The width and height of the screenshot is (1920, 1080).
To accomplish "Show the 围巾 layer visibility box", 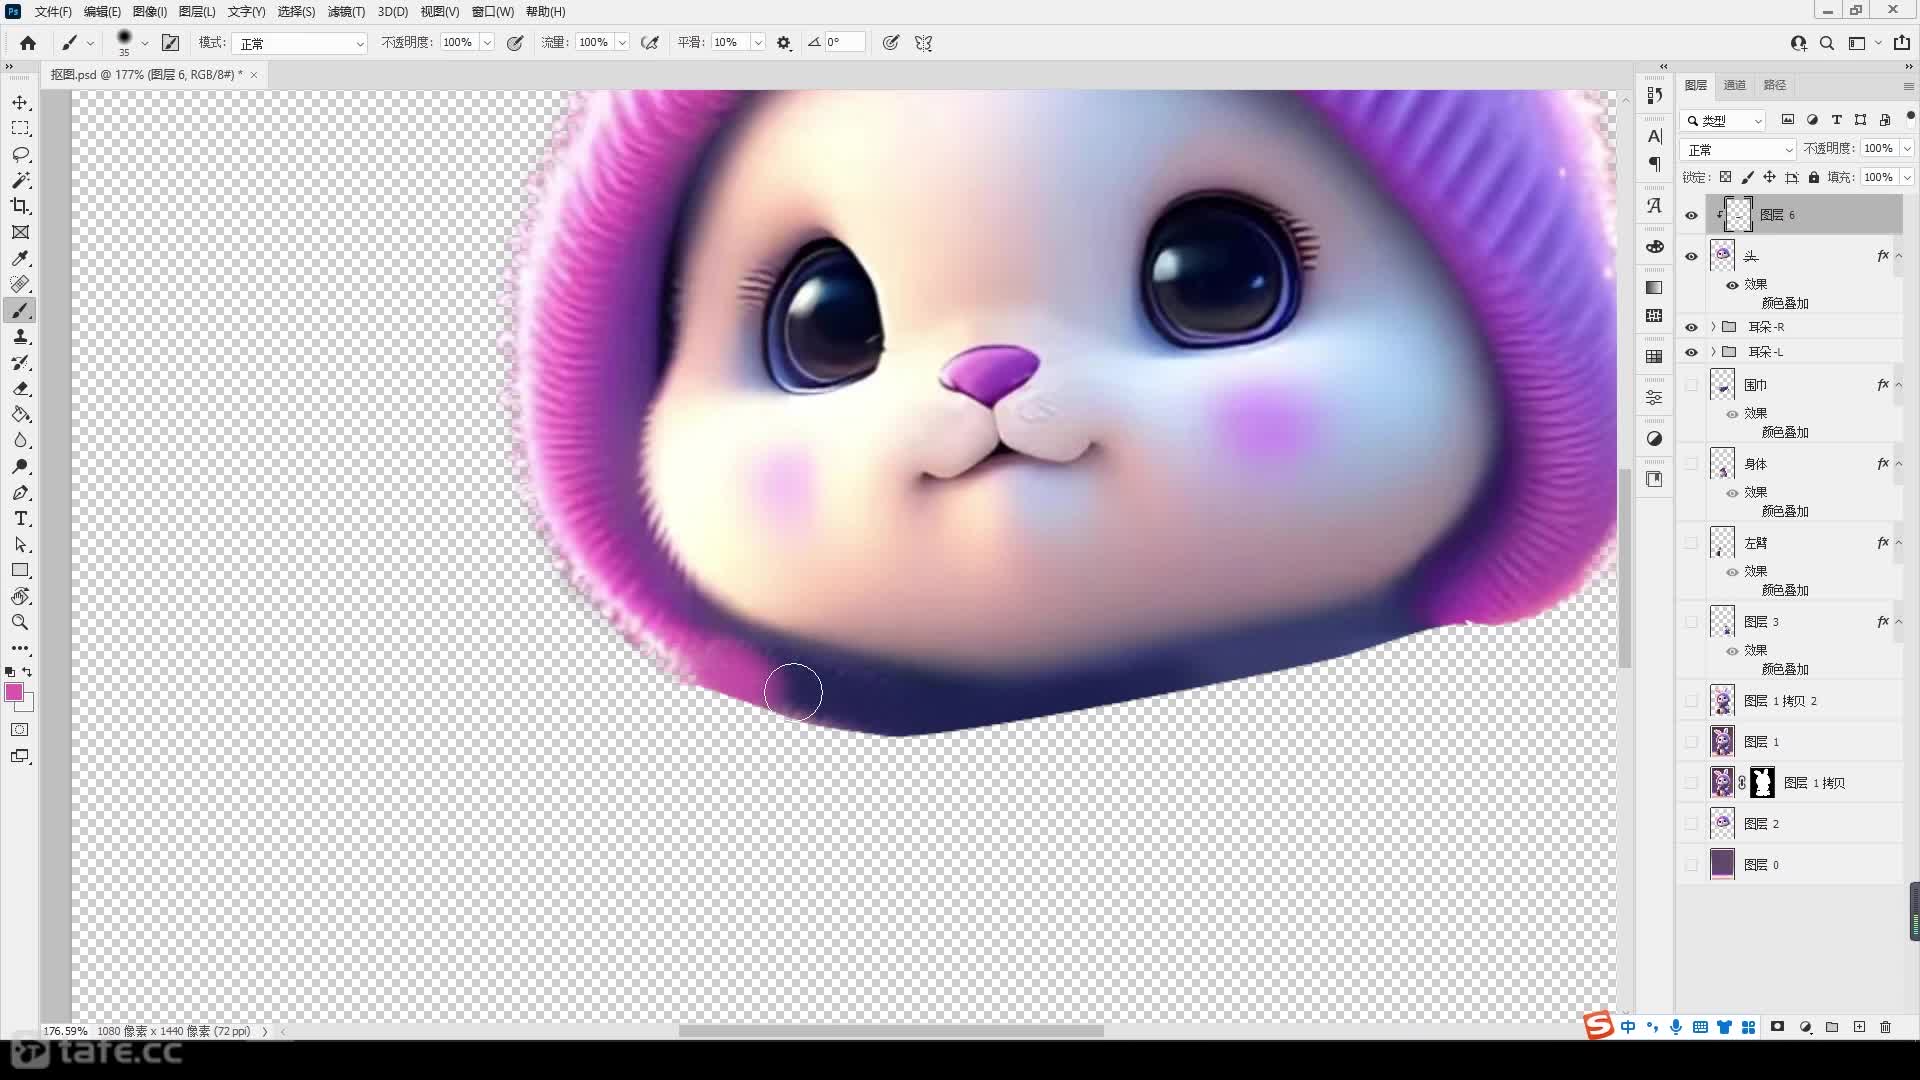I will pyautogui.click(x=1691, y=385).
